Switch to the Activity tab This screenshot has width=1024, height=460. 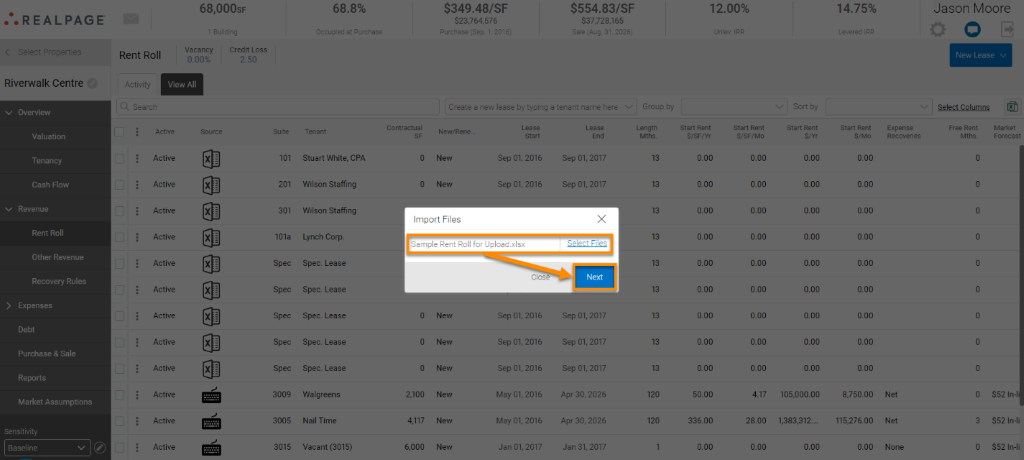point(138,85)
